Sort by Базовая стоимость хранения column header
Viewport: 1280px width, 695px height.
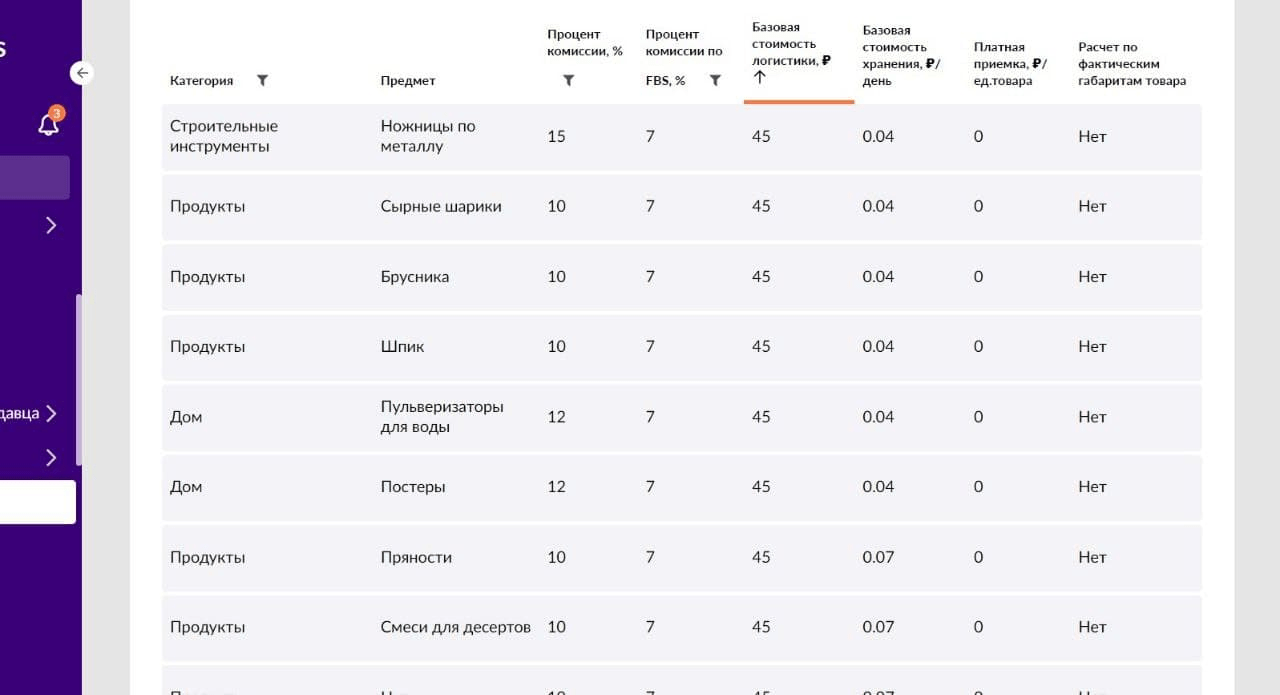900,55
